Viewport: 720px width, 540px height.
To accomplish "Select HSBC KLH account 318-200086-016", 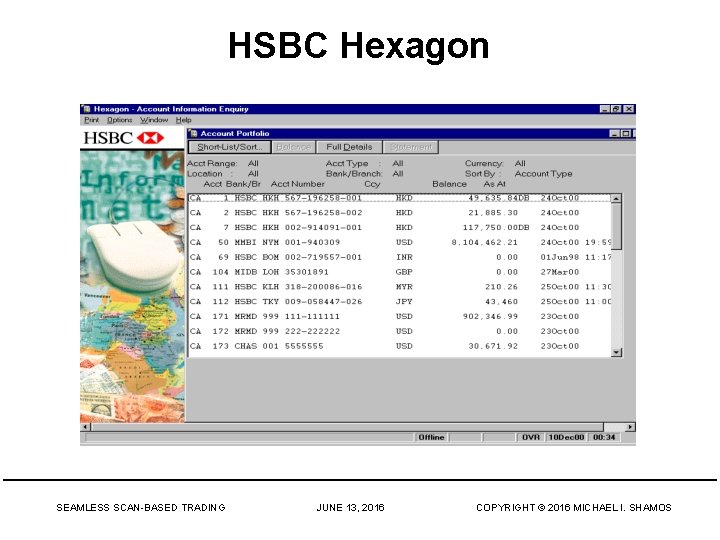I will 400,287.
